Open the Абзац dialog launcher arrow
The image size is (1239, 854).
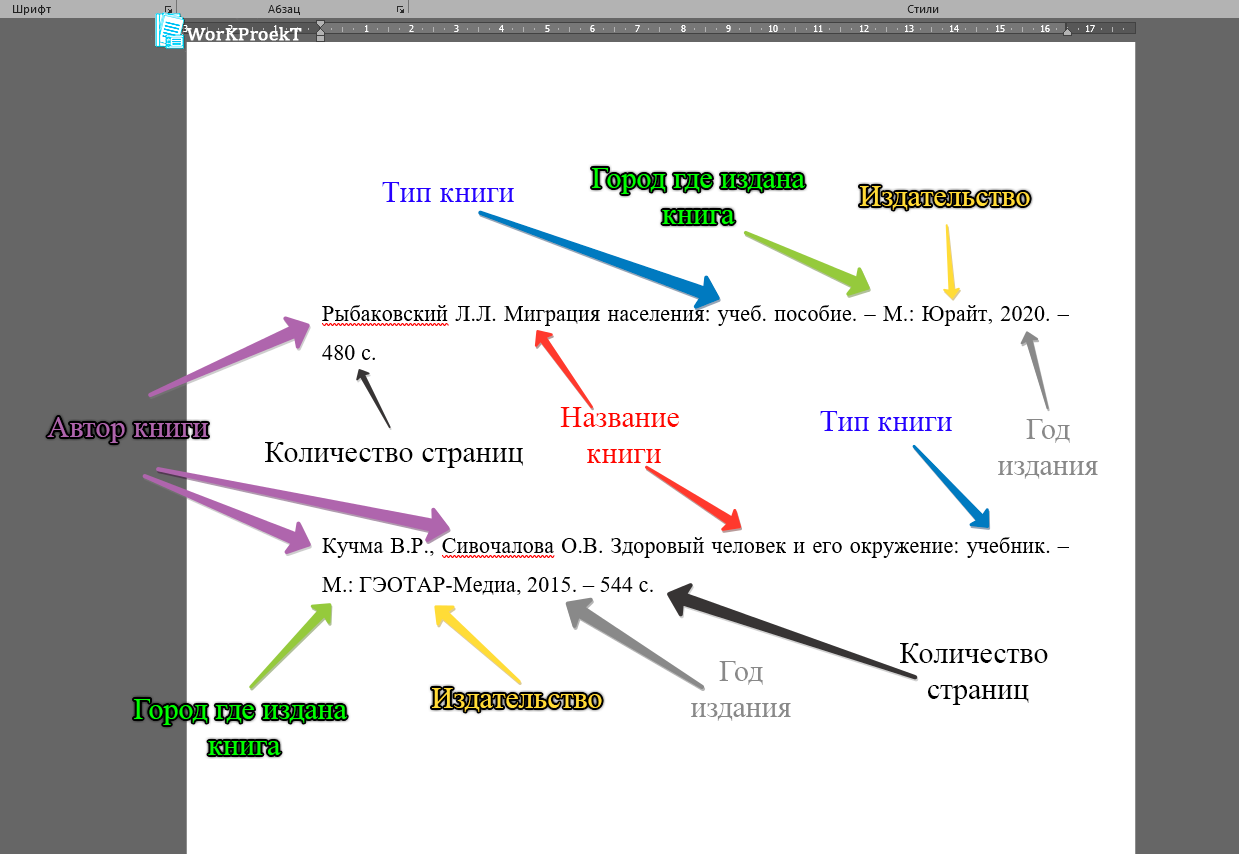click(x=400, y=8)
